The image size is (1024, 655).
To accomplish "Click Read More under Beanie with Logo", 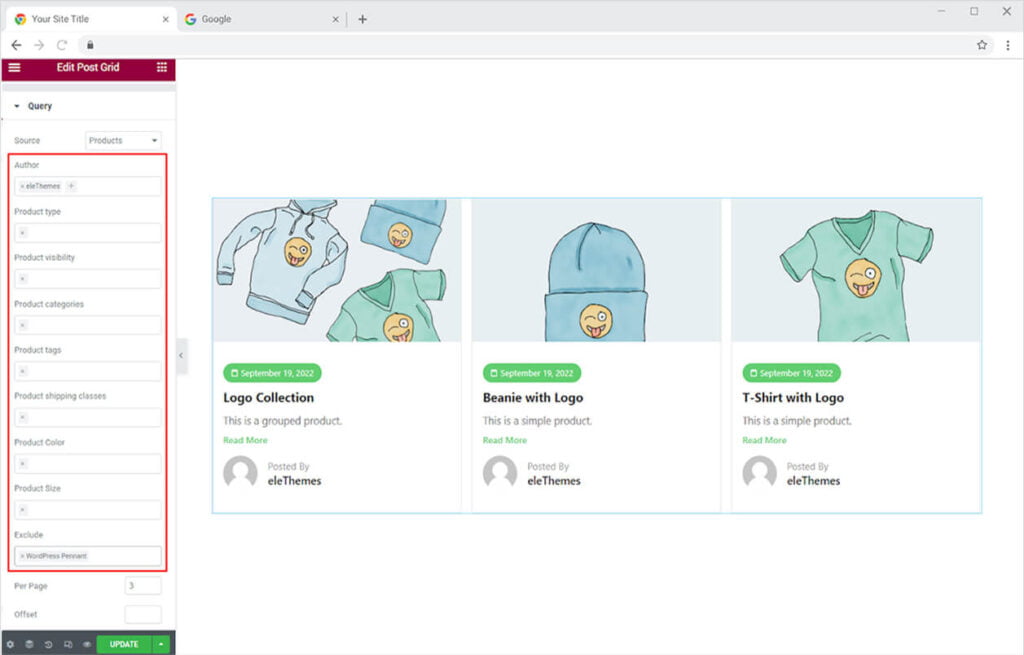I will point(504,440).
